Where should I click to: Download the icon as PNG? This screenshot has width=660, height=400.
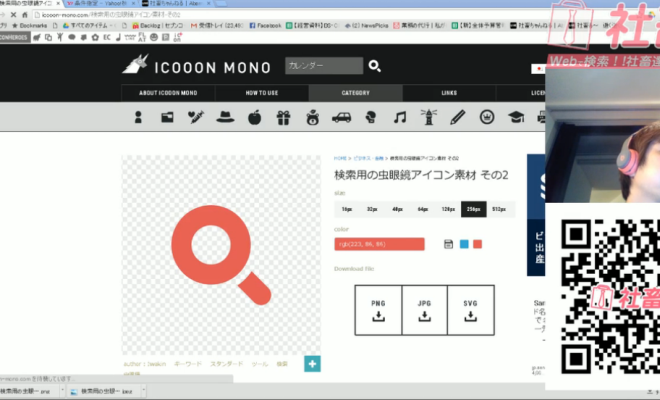pyautogui.click(x=379, y=309)
